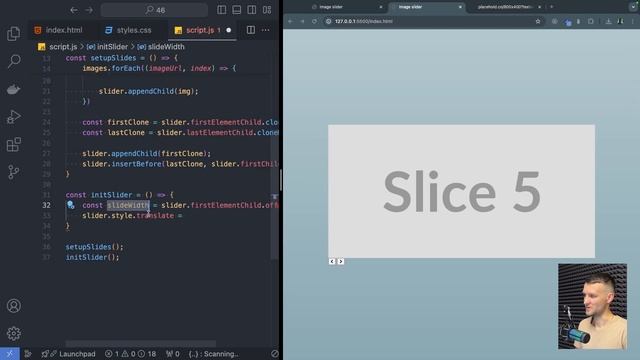Go back in VS Code navigation
The height and width of the screenshot is (360, 640).
tap(74, 10)
